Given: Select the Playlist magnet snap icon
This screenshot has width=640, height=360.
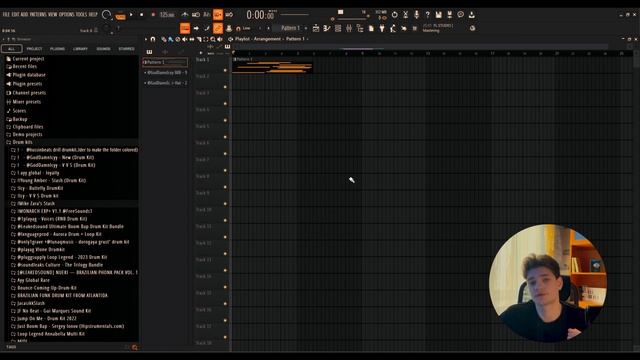Looking at the screenshot, I should (153, 39).
